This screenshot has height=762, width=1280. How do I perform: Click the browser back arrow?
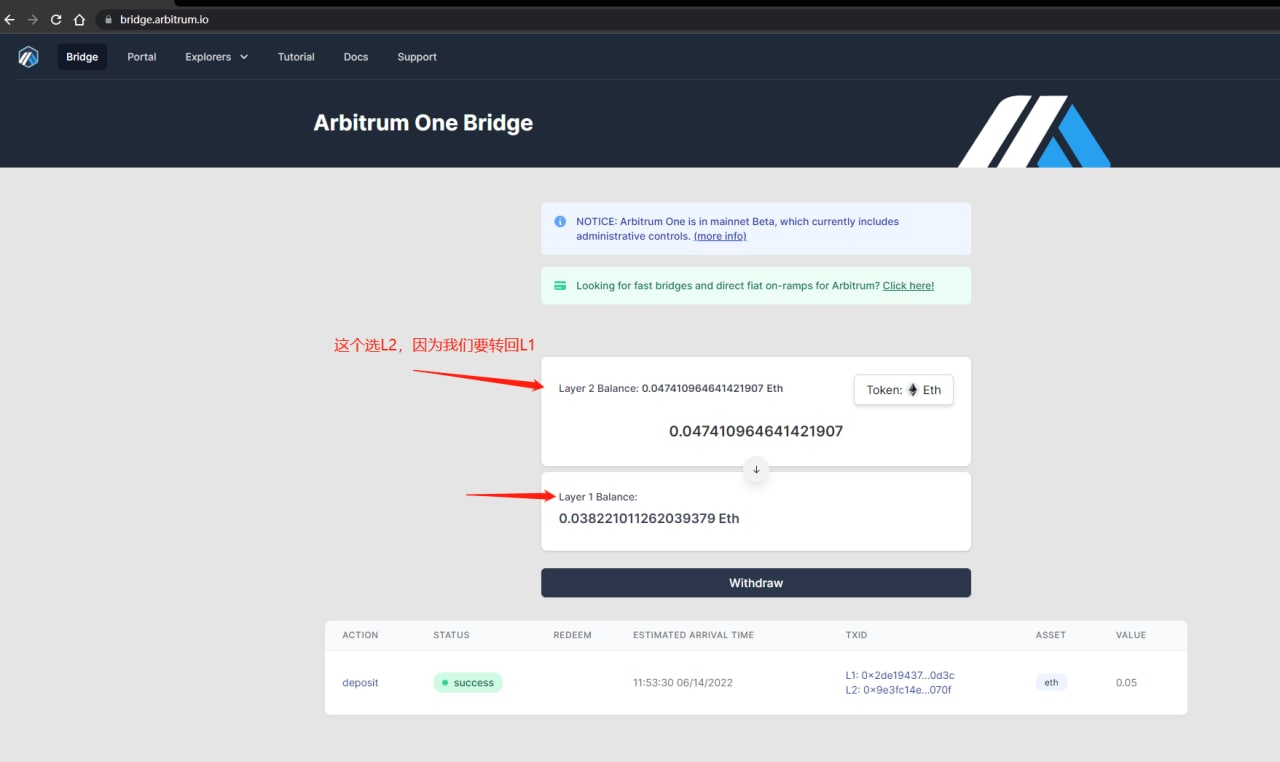(x=10, y=19)
